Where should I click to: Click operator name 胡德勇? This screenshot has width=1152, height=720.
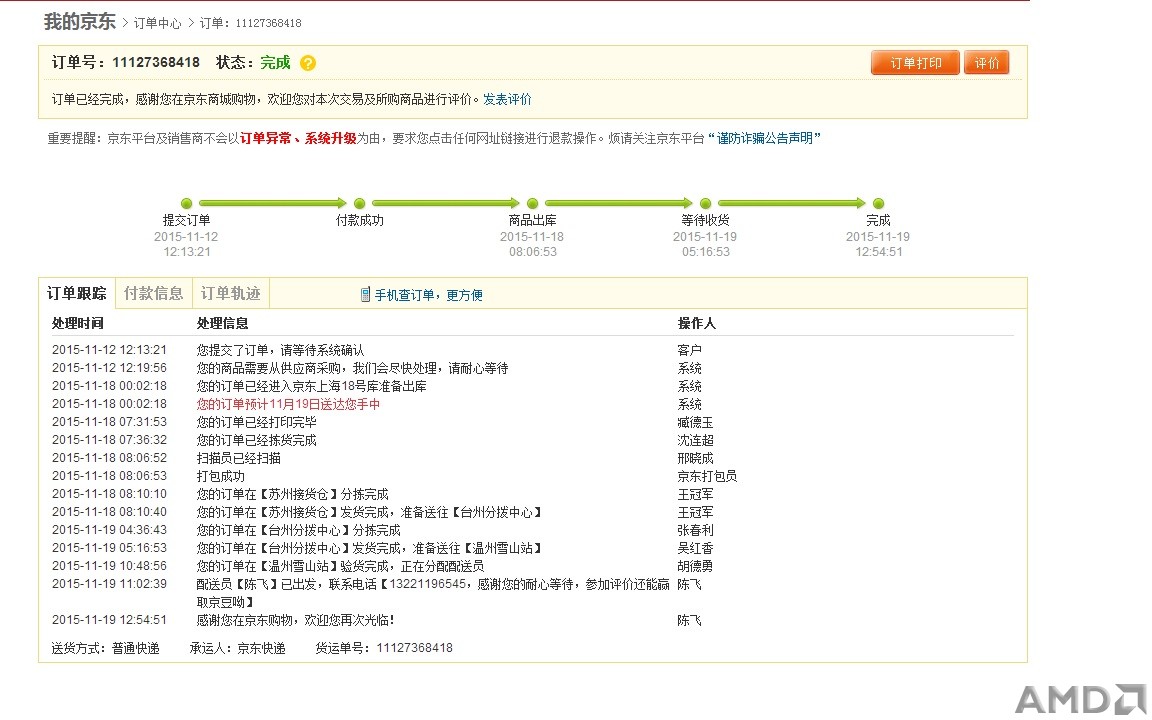(x=695, y=566)
